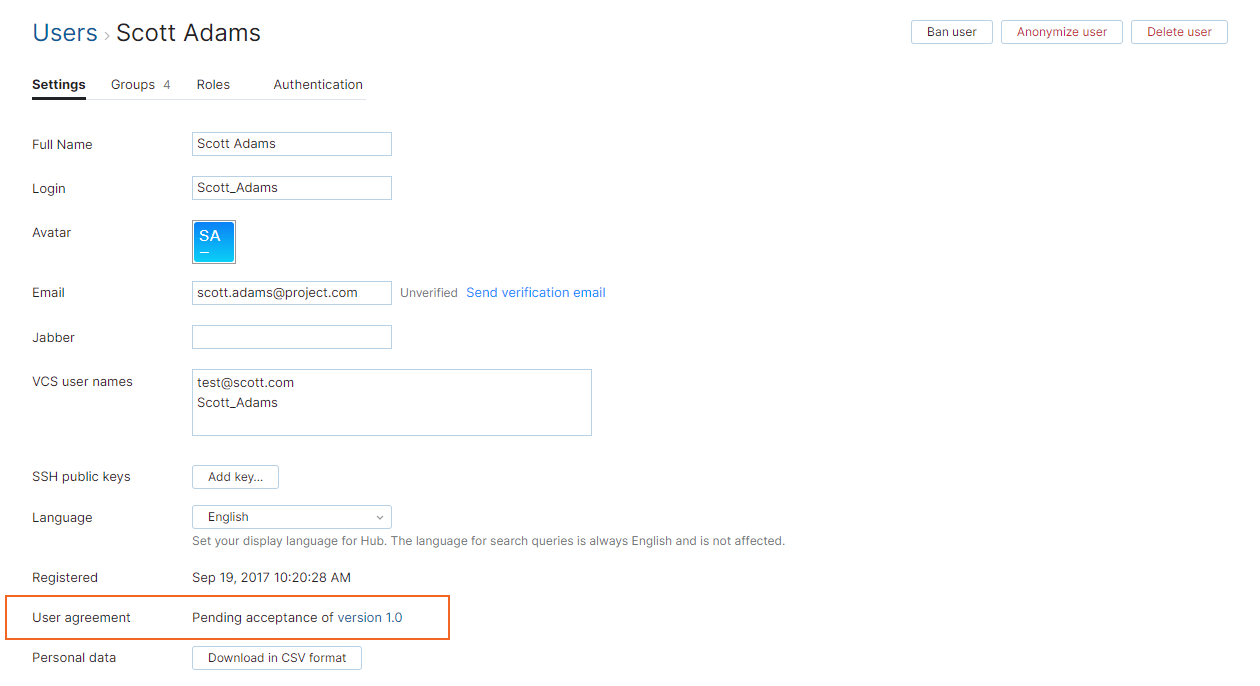Viewport: 1260px width, 686px height.
Task: Click the Ban user button
Action: [x=950, y=31]
